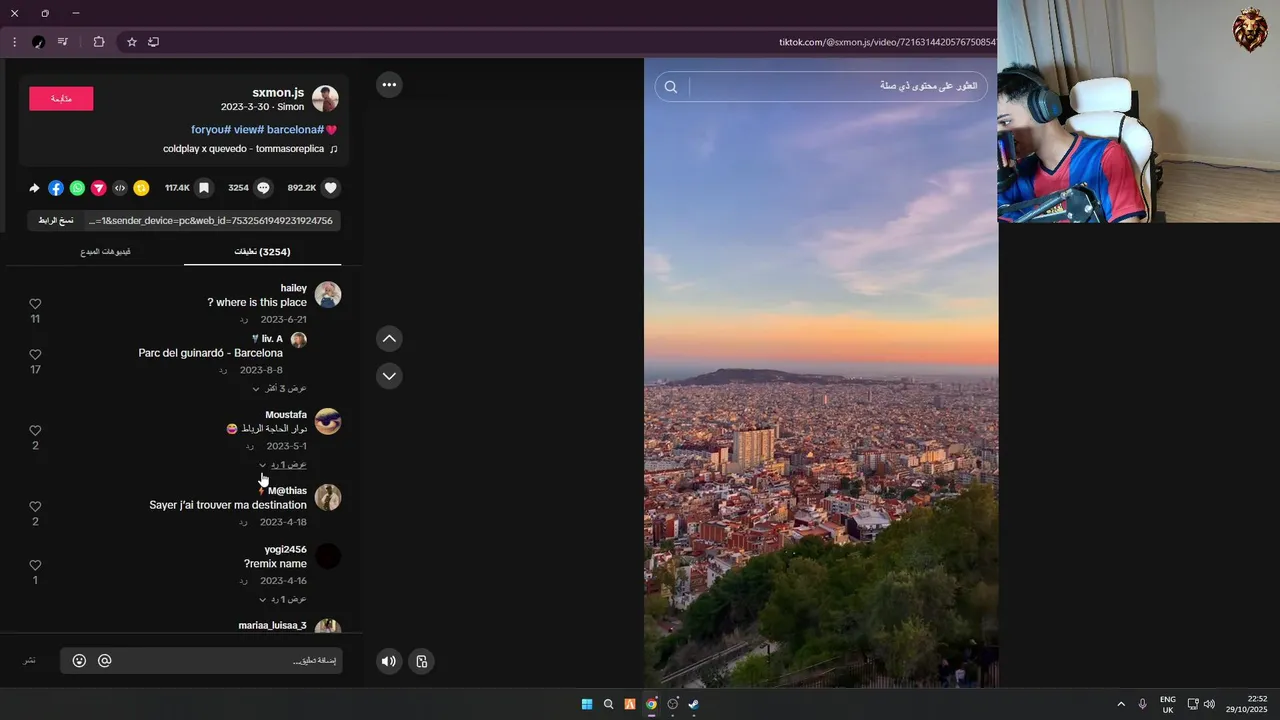Viewport: 1280px width, 720px height.
Task: Click Moustafa's avatar
Action: [328, 421]
